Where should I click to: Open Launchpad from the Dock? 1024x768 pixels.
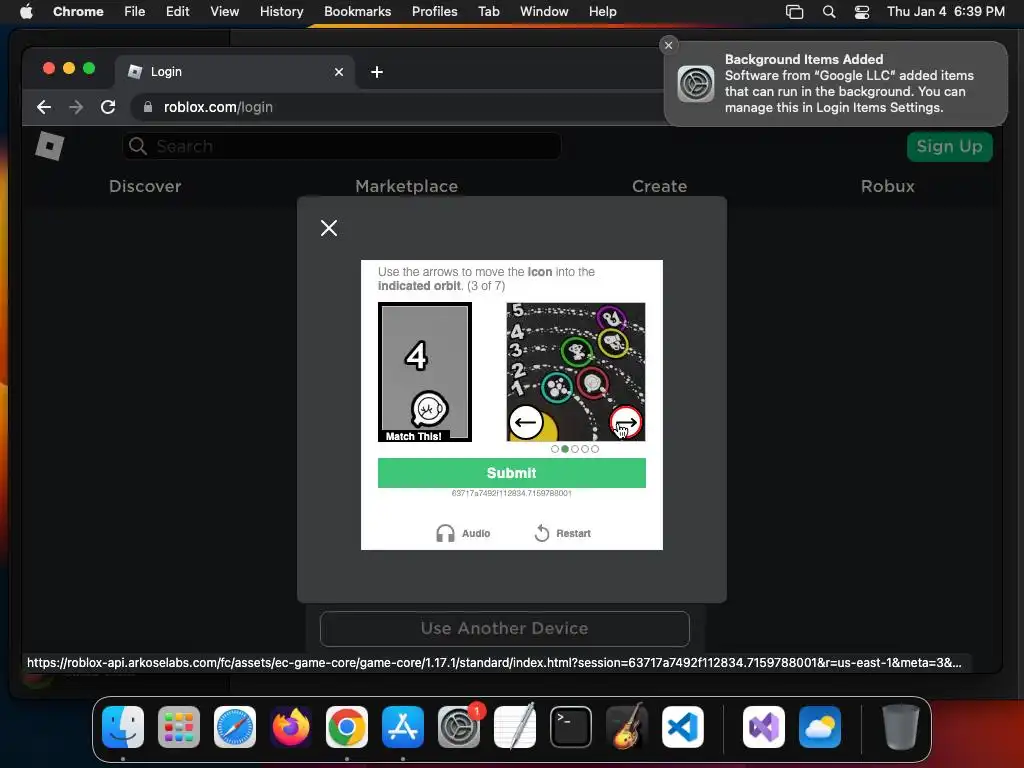click(x=179, y=727)
